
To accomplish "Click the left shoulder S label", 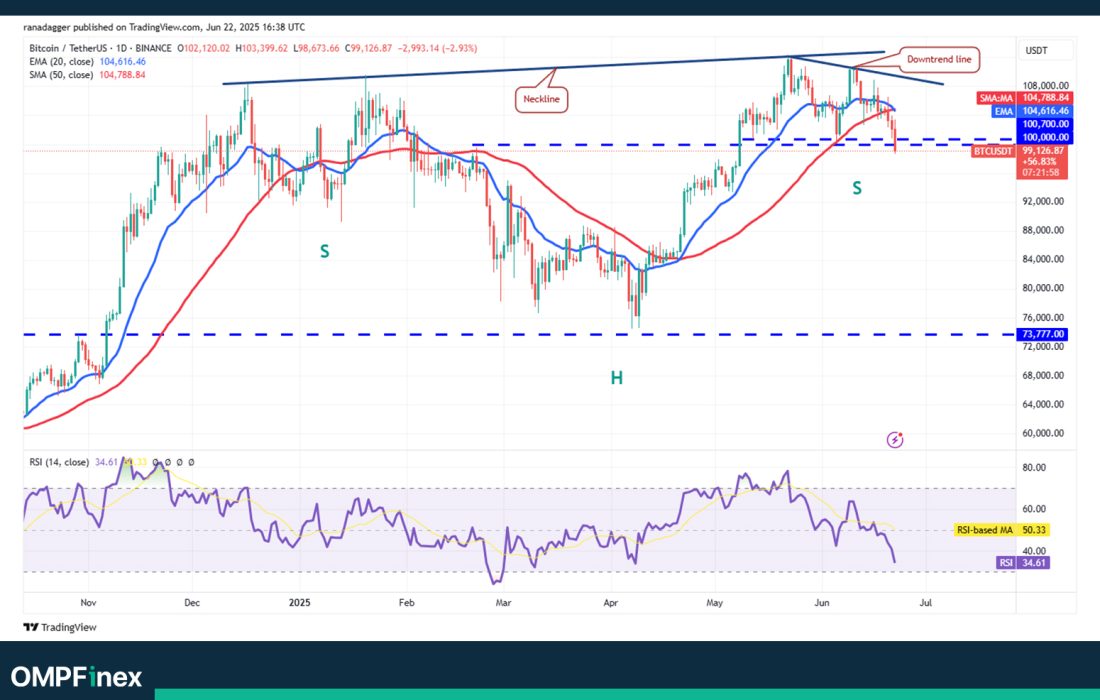I will [x=324, y=252].
